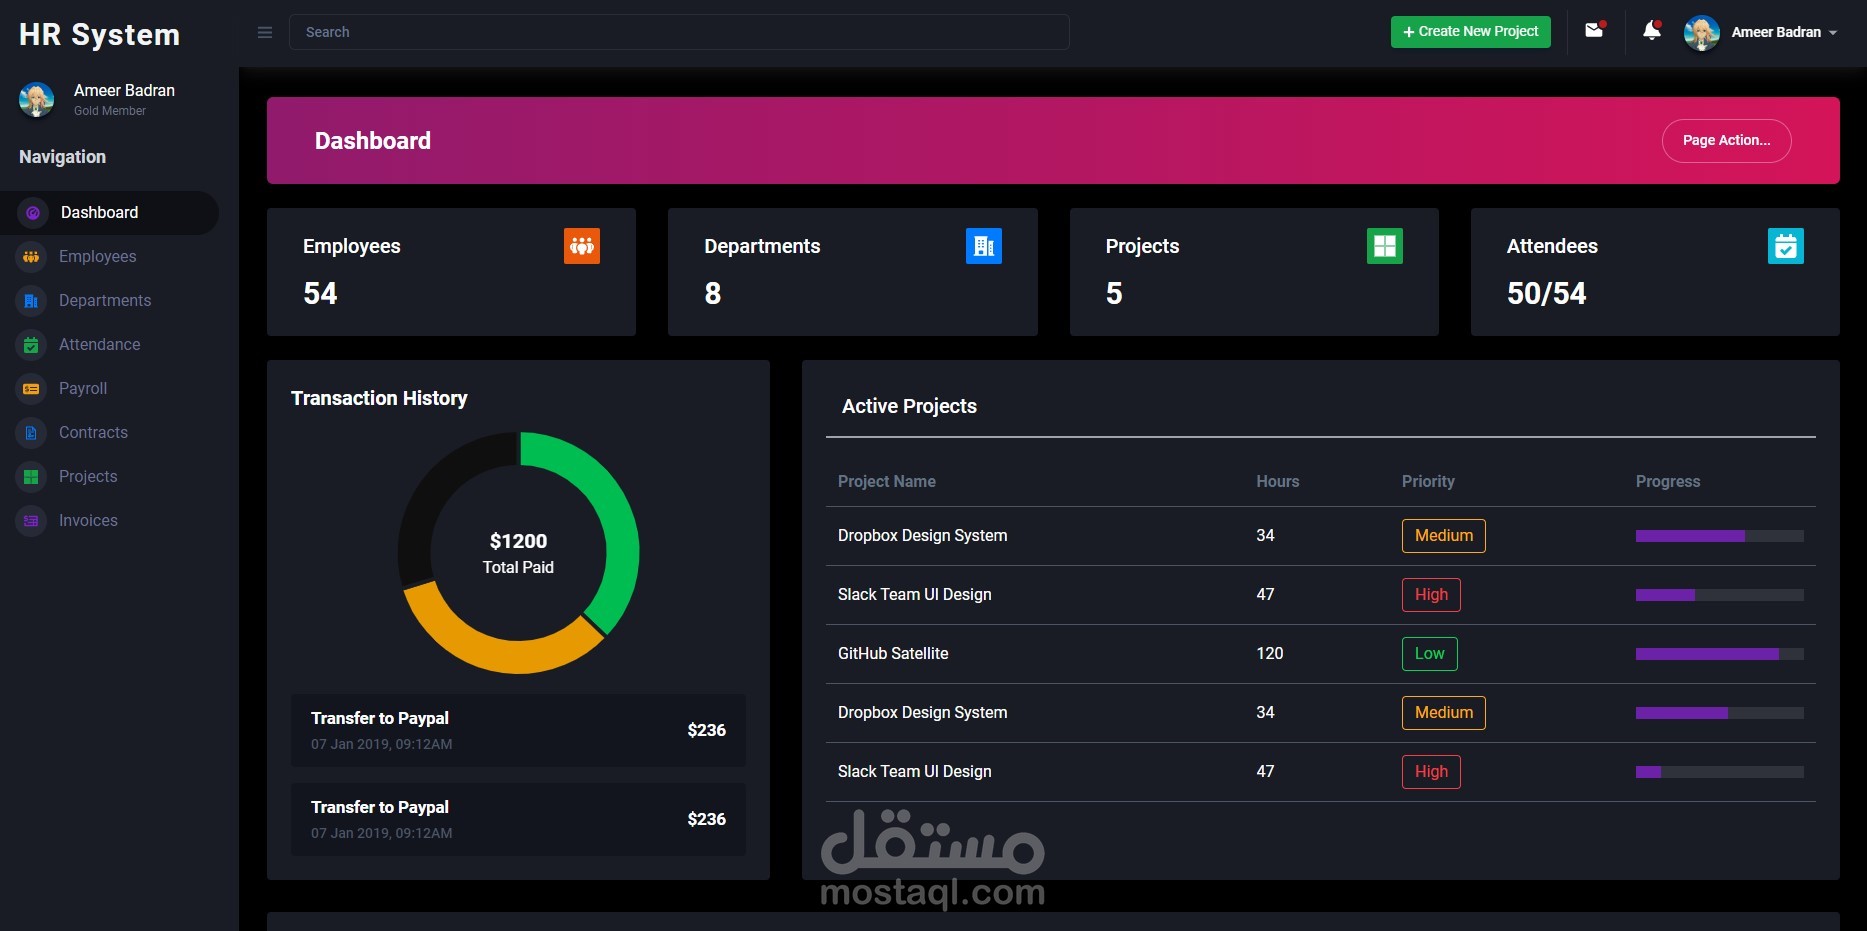Click the Departments sidebar icon
1867x931 pixels.
point(31,301)
